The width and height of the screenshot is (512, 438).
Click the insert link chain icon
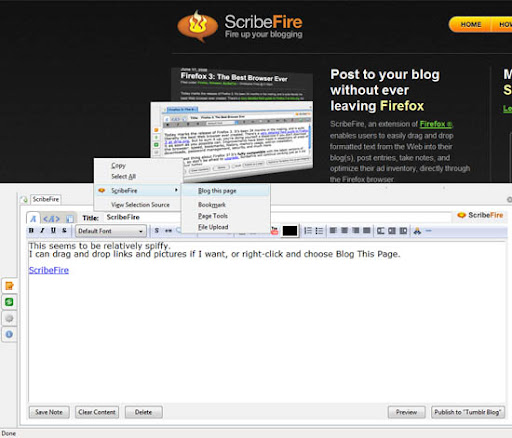point(168,230)
